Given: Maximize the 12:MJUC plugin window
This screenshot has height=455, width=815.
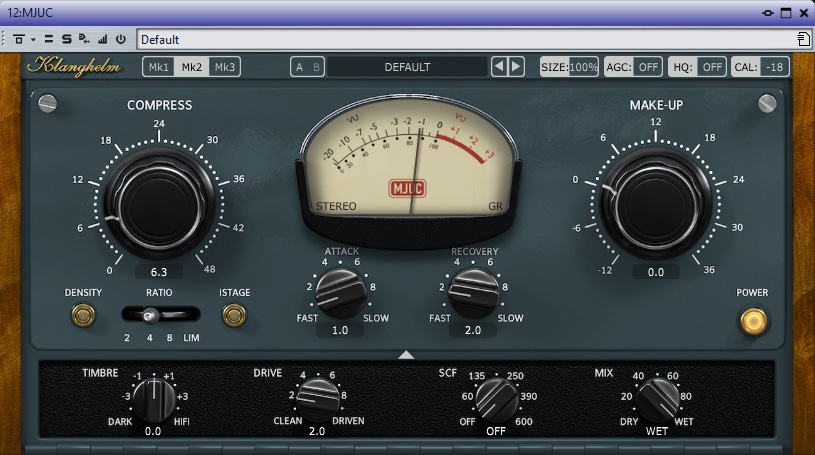Looking at the screenshot, I should click(786, 13).
